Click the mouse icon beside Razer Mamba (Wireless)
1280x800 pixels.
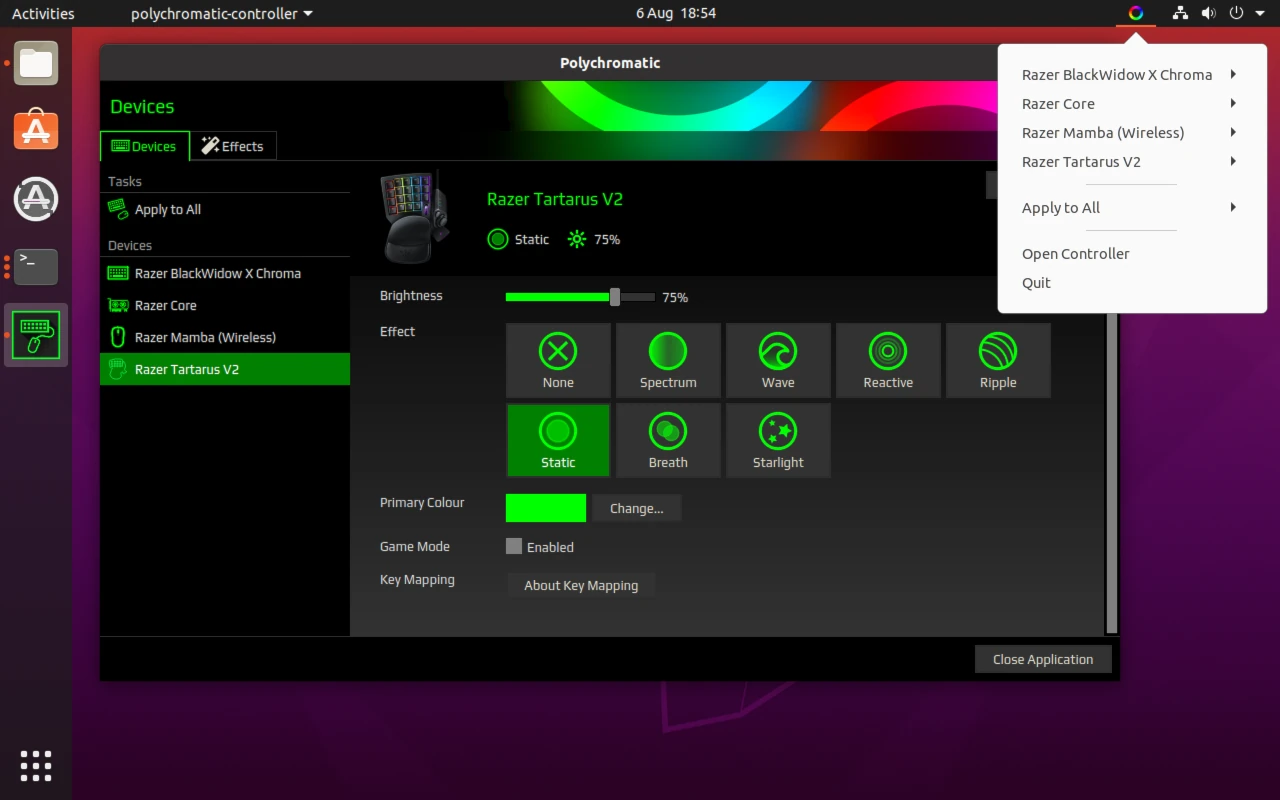(118, 337)
